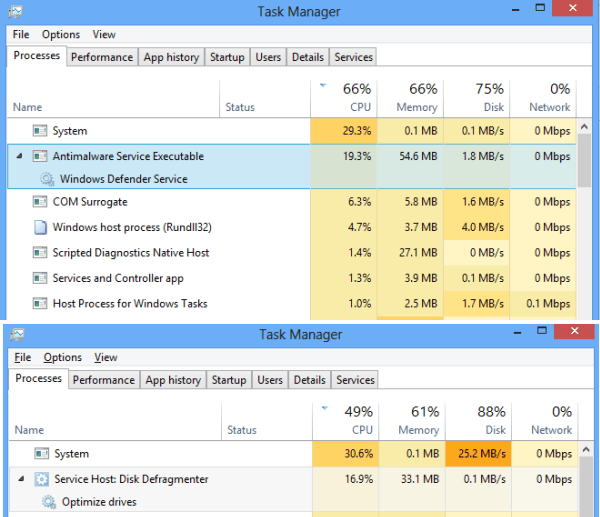This screenshot has width=600, height=517.
Task: Select Scripted Diagnostics Native Host row
Action: tap(292, 253)
